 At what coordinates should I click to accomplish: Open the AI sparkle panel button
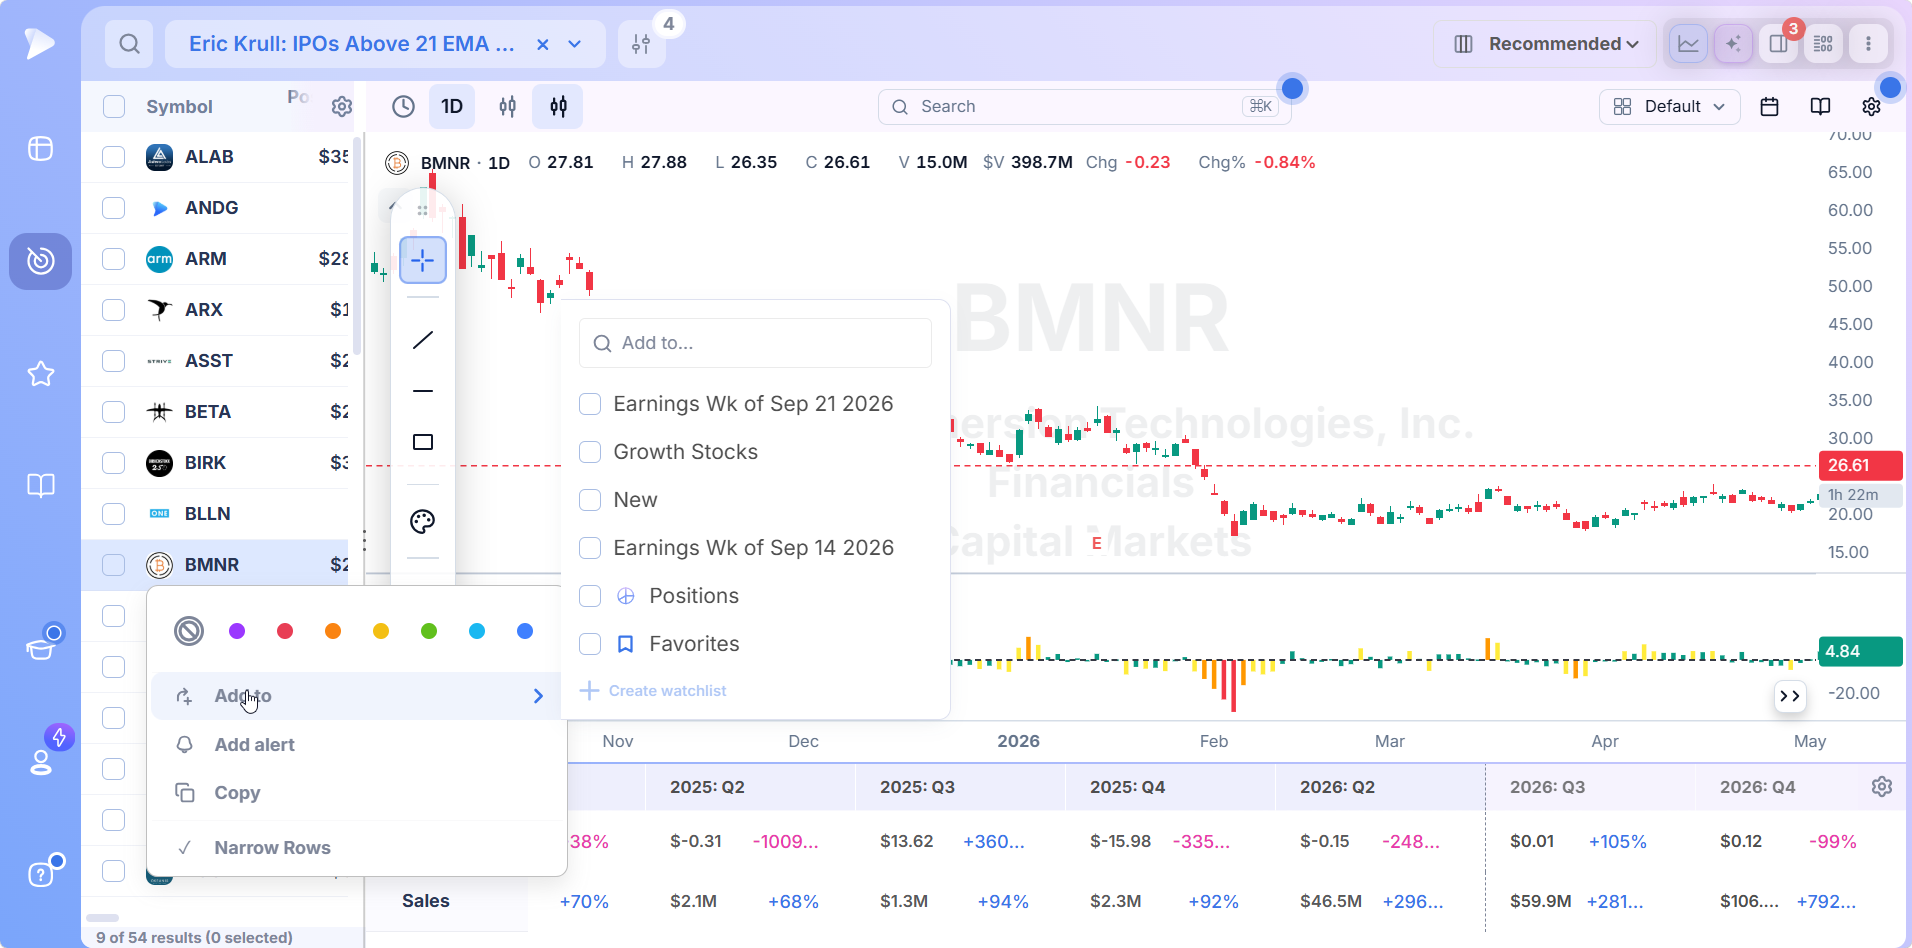1733,44
